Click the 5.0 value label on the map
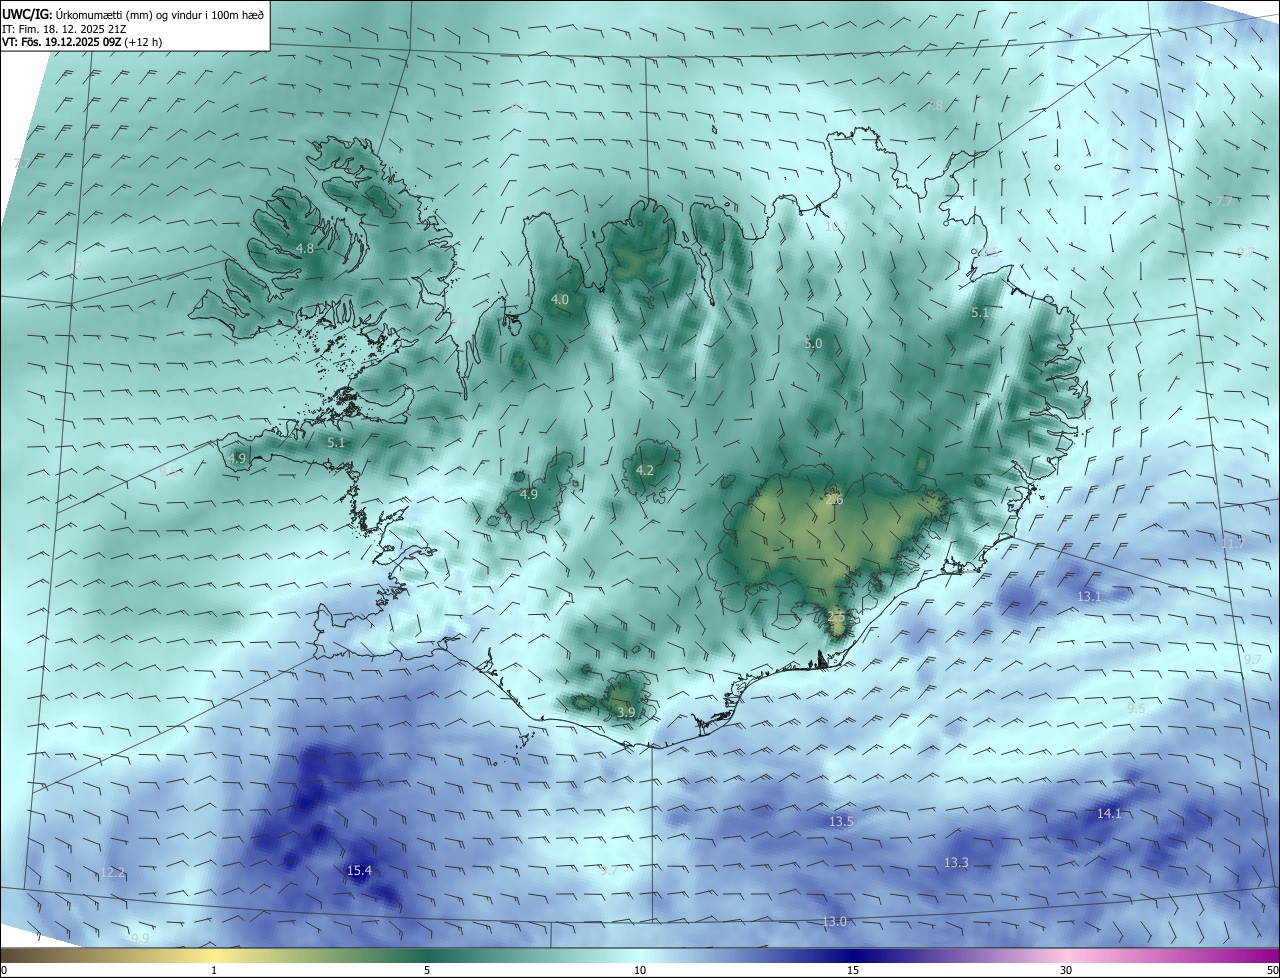 (813, 343)
